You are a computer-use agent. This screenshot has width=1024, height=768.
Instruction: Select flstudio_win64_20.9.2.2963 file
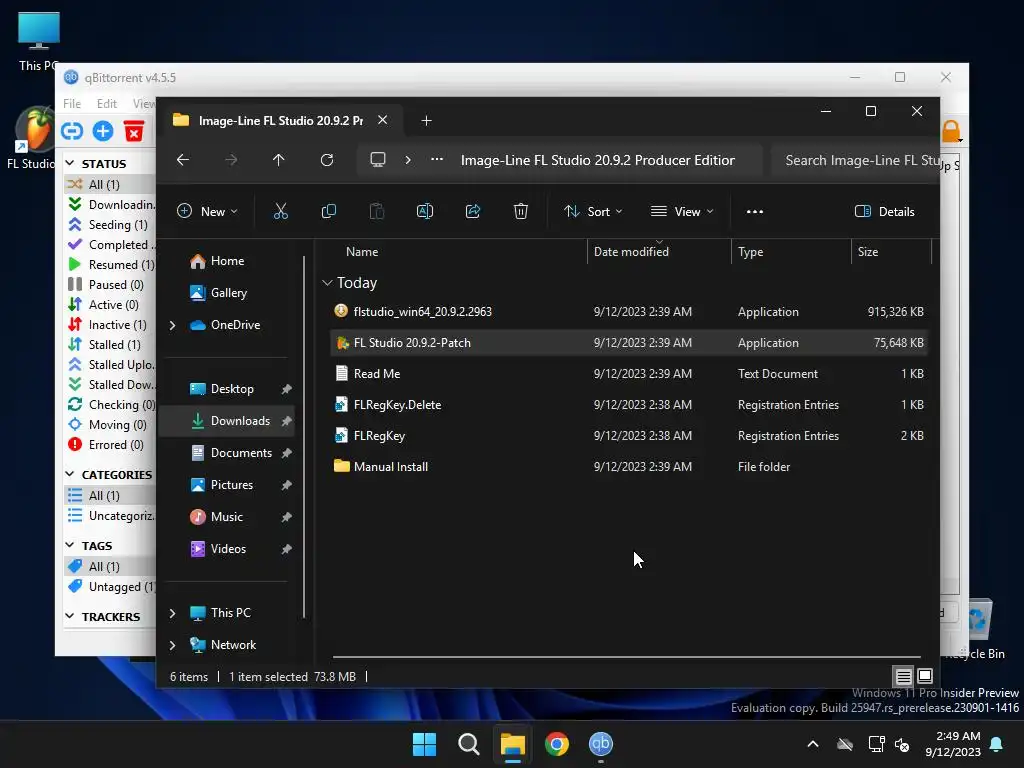(630, 312)
